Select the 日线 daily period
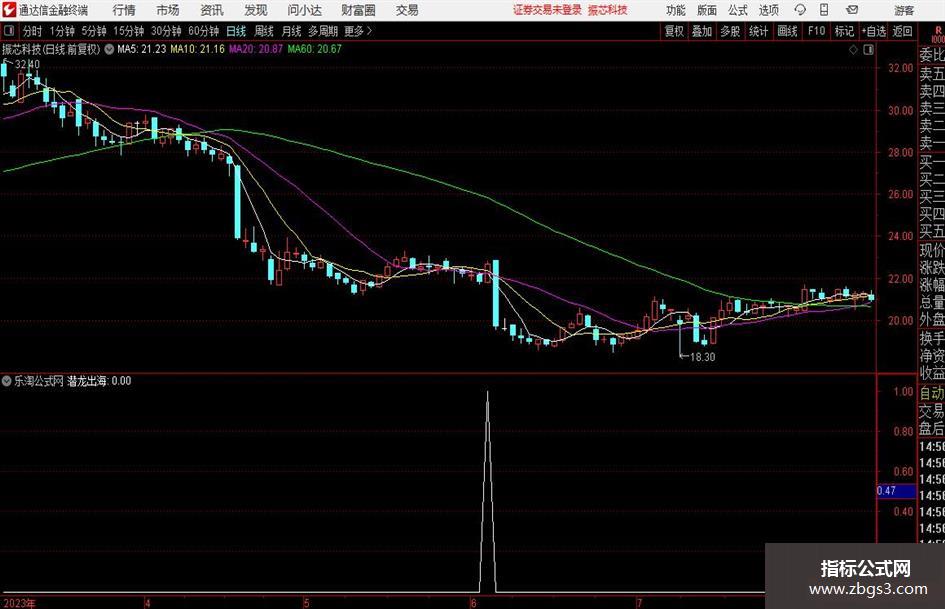 tap(236, 31)
